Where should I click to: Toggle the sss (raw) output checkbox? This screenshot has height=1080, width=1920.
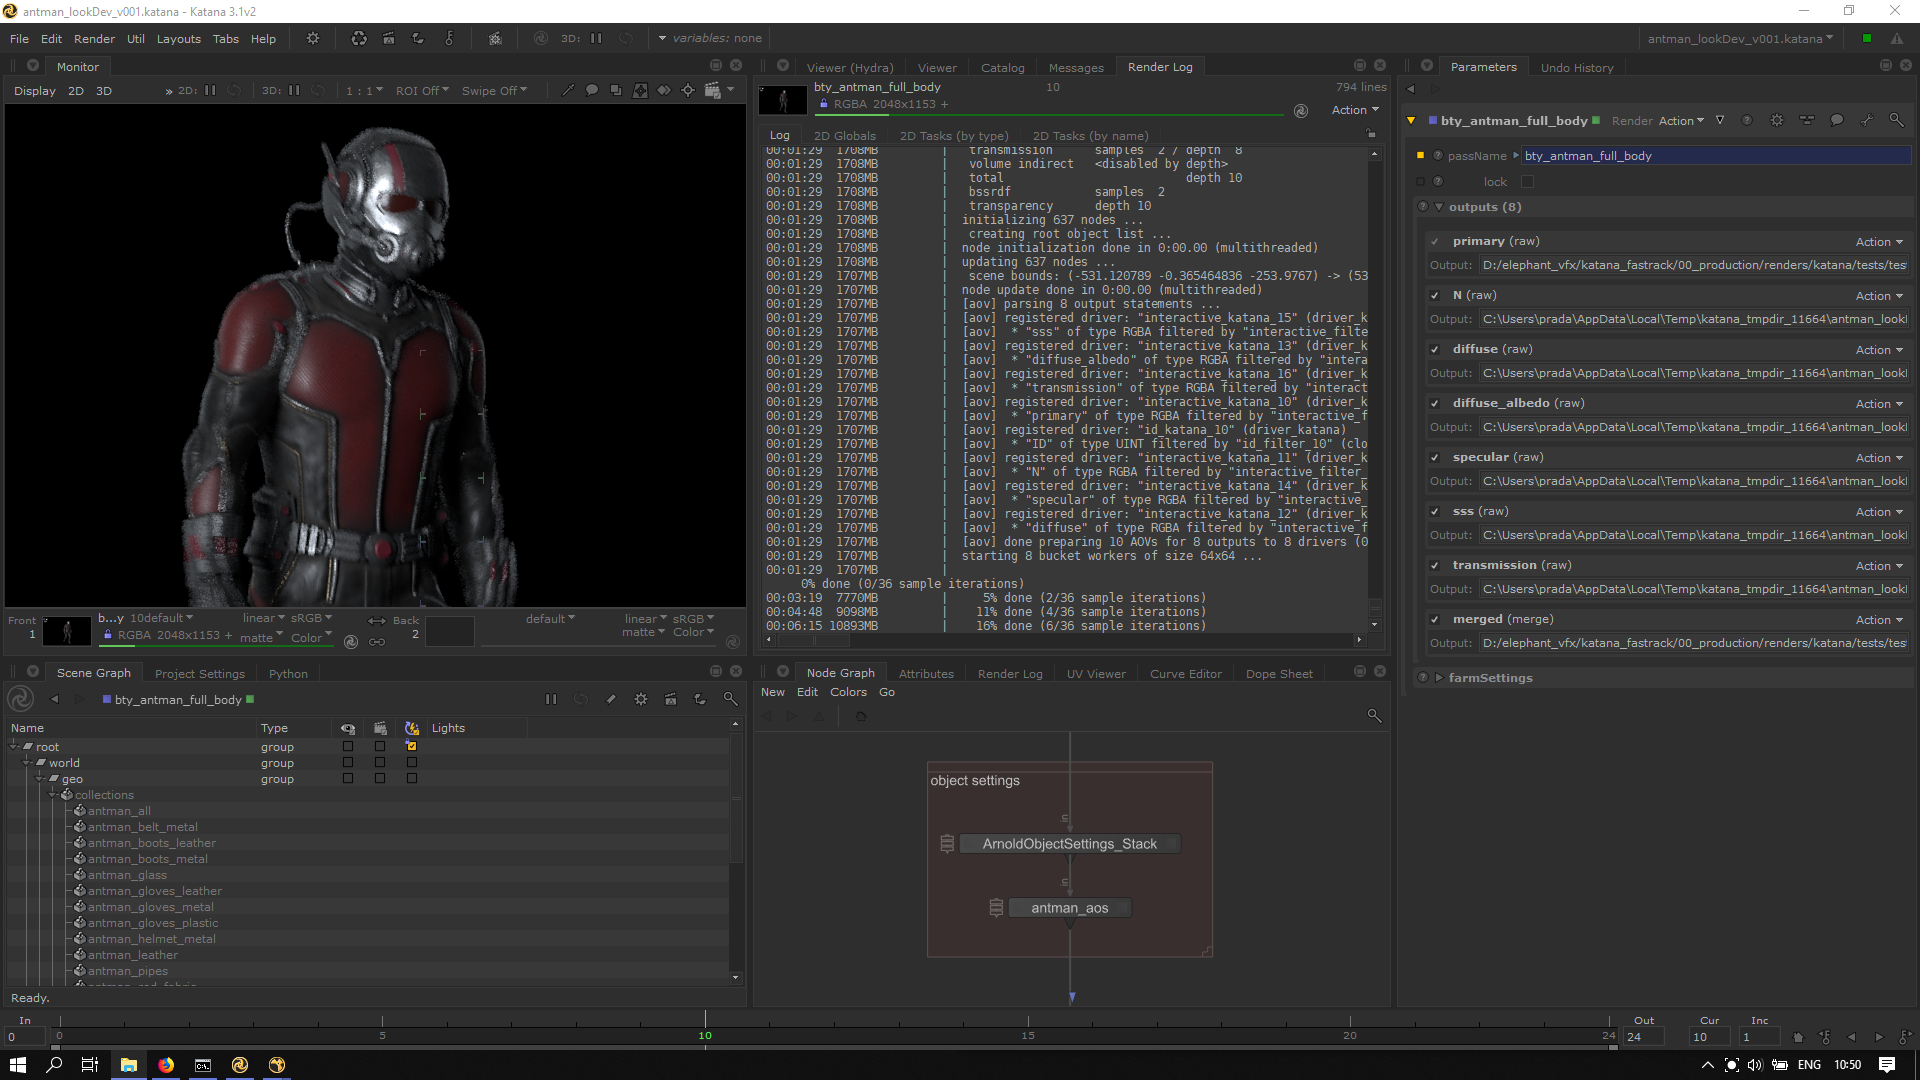pos(1435,511)
